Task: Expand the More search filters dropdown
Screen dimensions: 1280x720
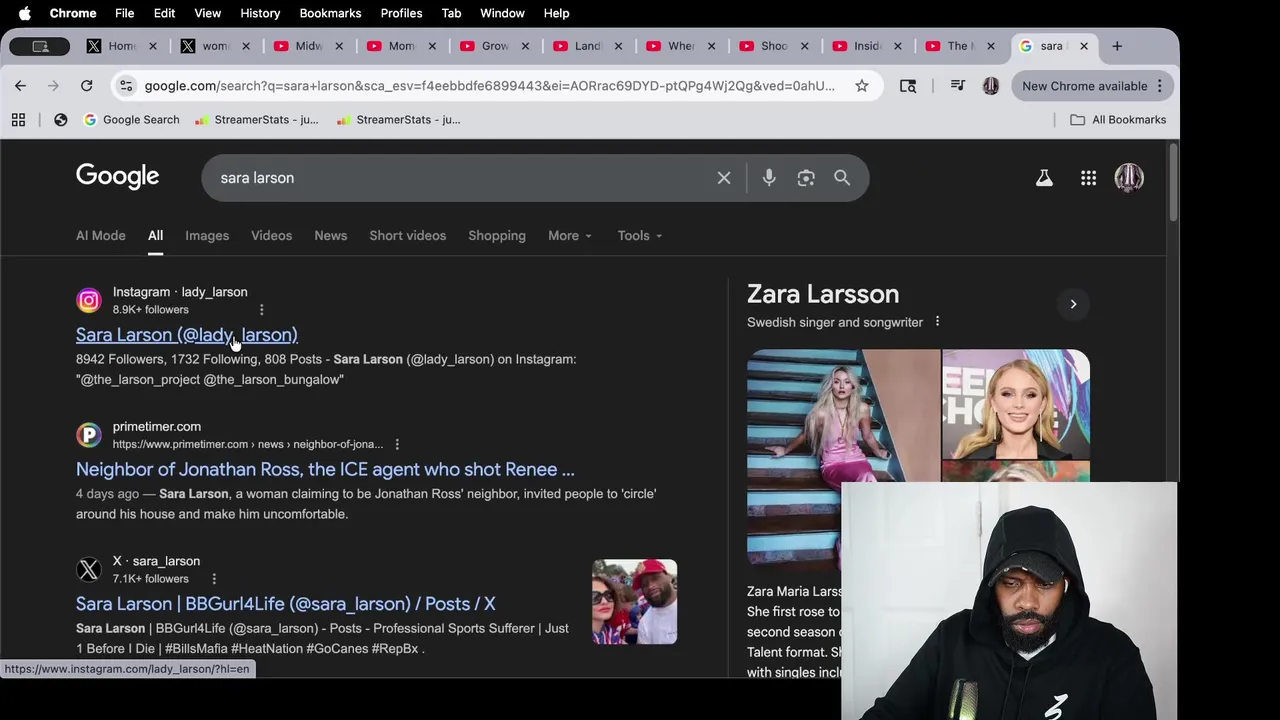Action: click(x=570, y=236)
